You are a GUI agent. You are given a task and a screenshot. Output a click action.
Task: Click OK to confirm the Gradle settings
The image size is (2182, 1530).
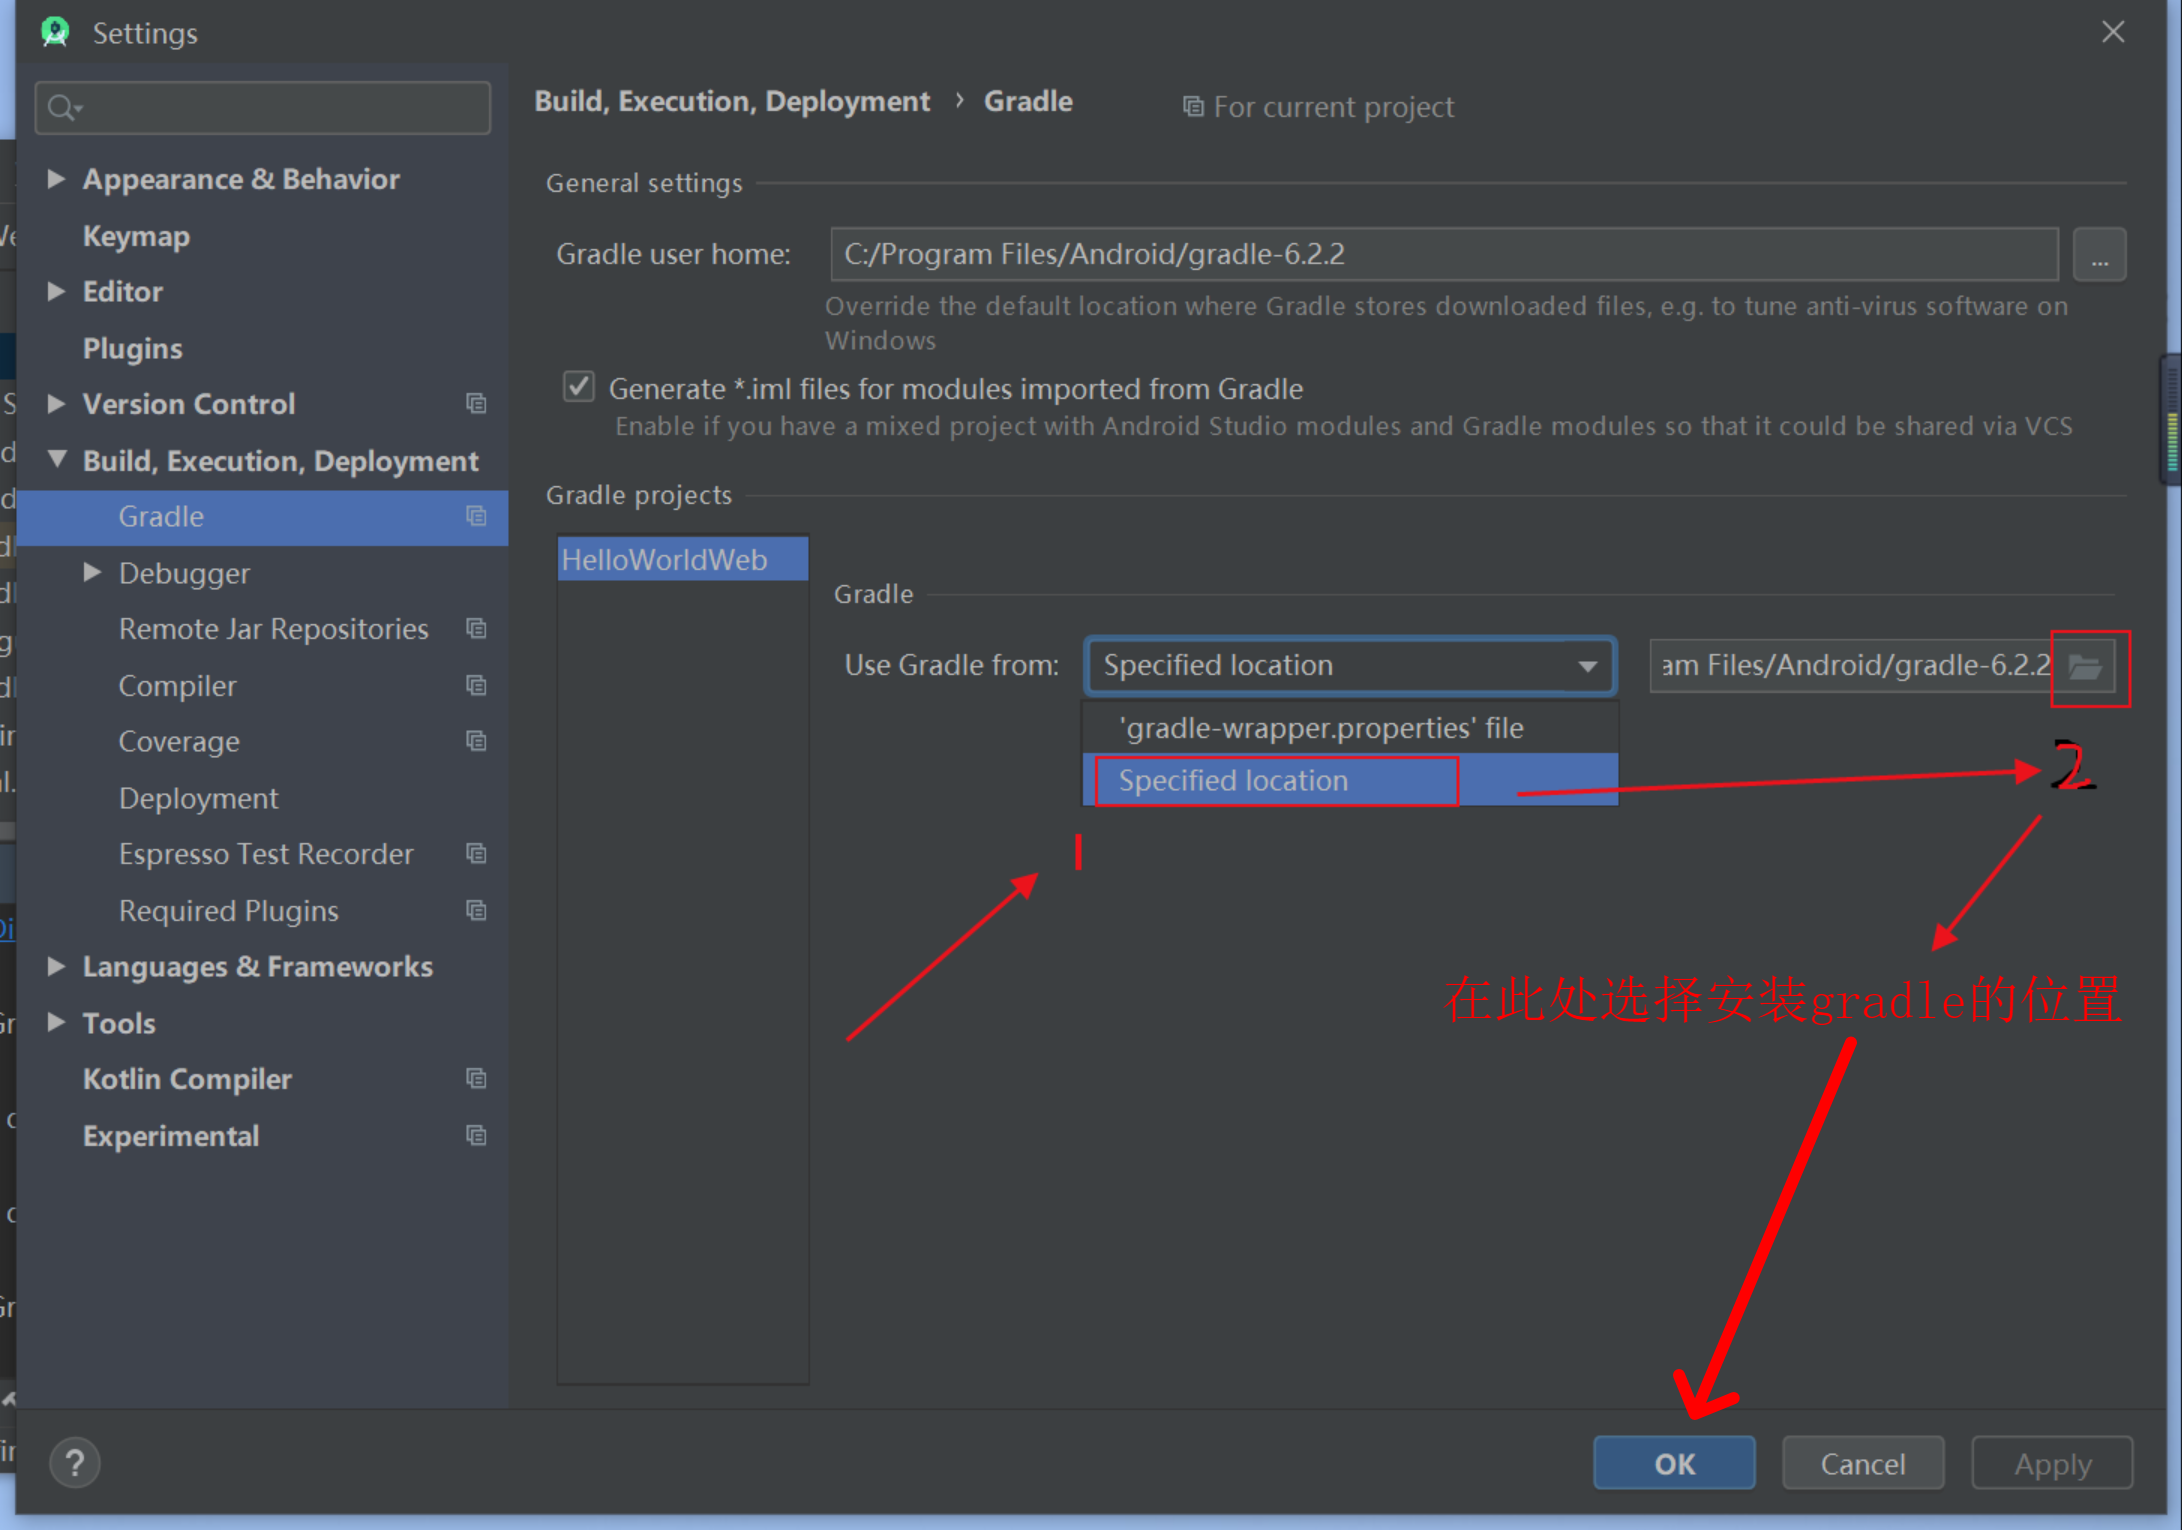pyautogui.click(x=1673, y=1462)
